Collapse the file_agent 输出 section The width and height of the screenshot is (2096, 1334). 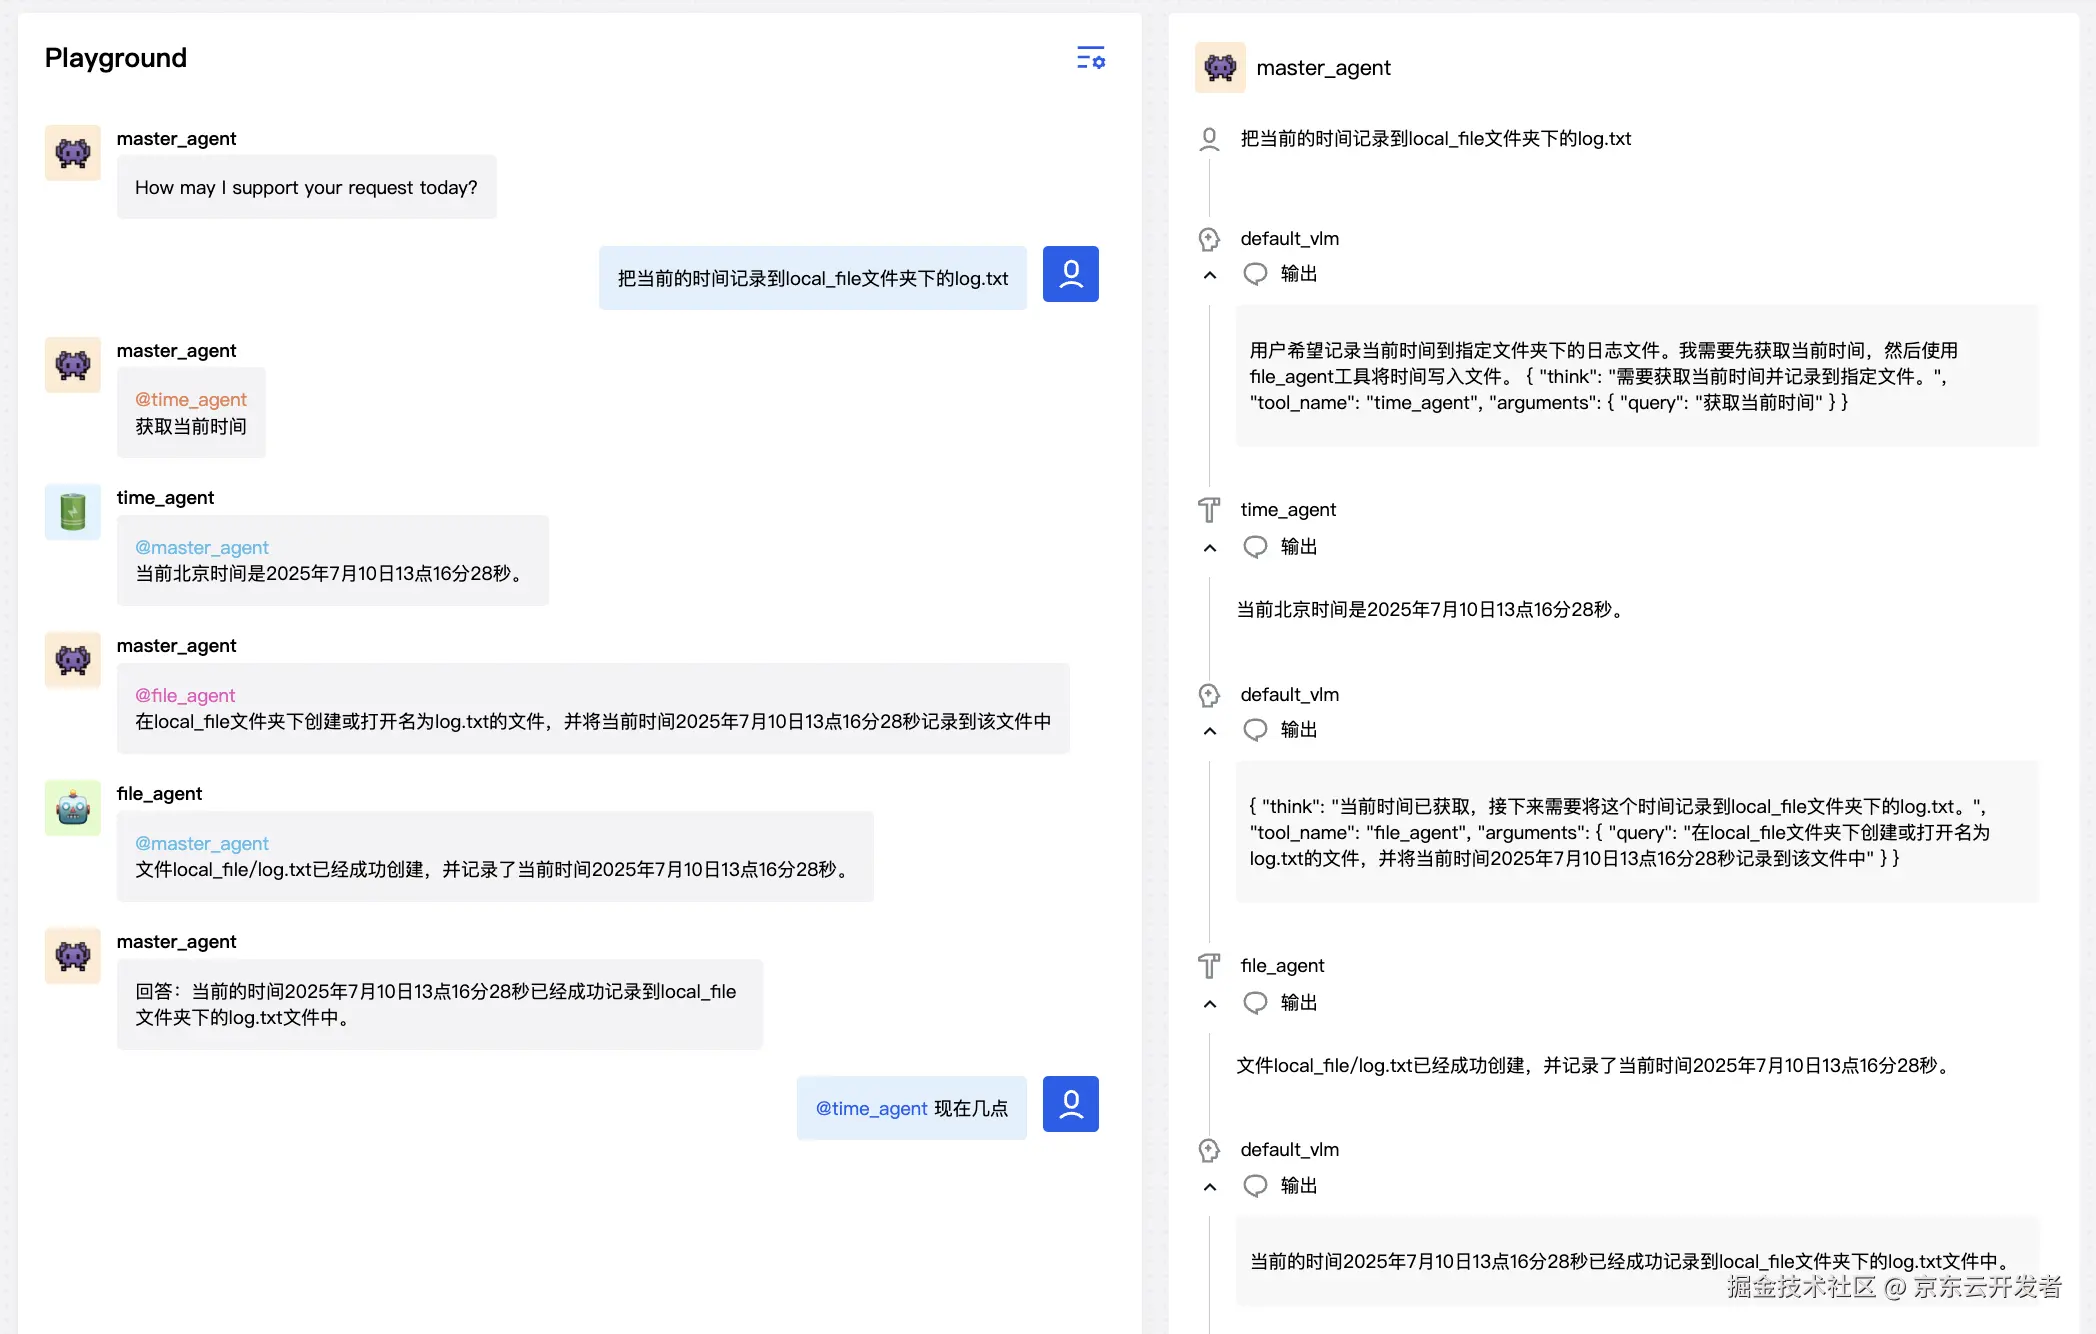(x=1209, y=1003)
